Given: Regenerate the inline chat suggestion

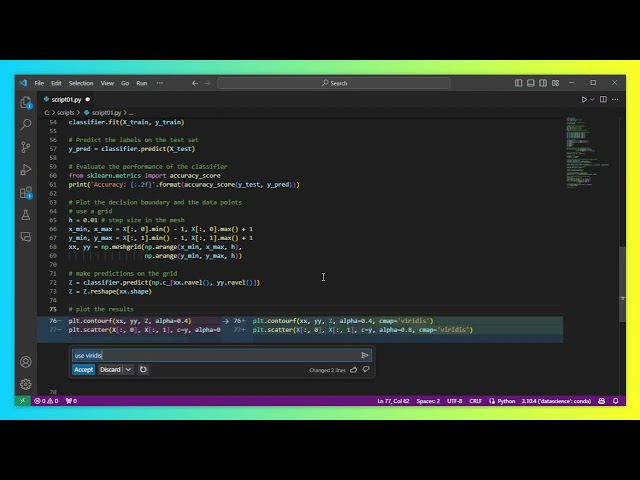Looking at the screenshot, I should (143, 369).
